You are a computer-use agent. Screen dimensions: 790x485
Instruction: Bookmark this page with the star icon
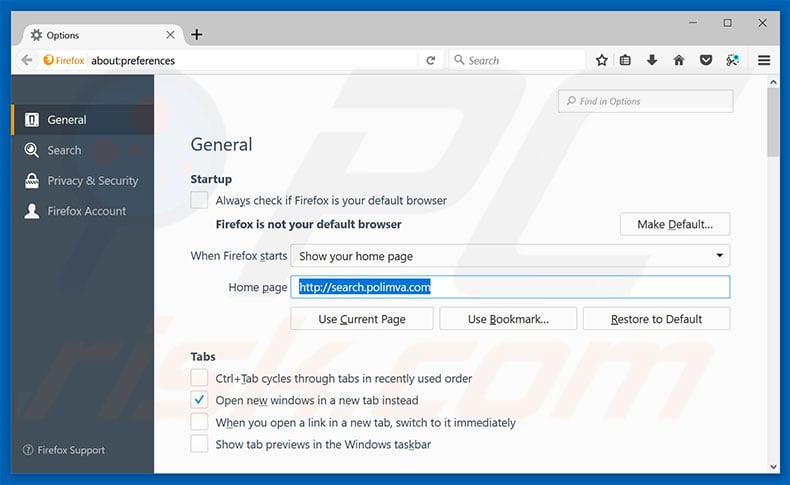[x=602, y=60]
